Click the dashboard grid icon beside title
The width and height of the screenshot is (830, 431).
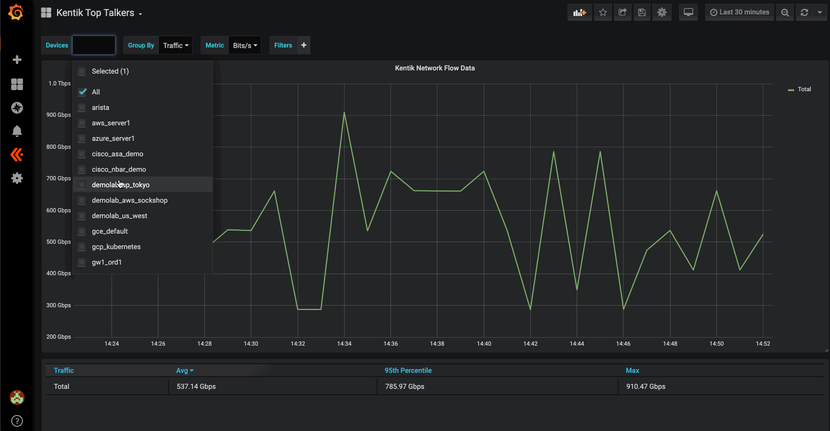[x=46, y=13]
